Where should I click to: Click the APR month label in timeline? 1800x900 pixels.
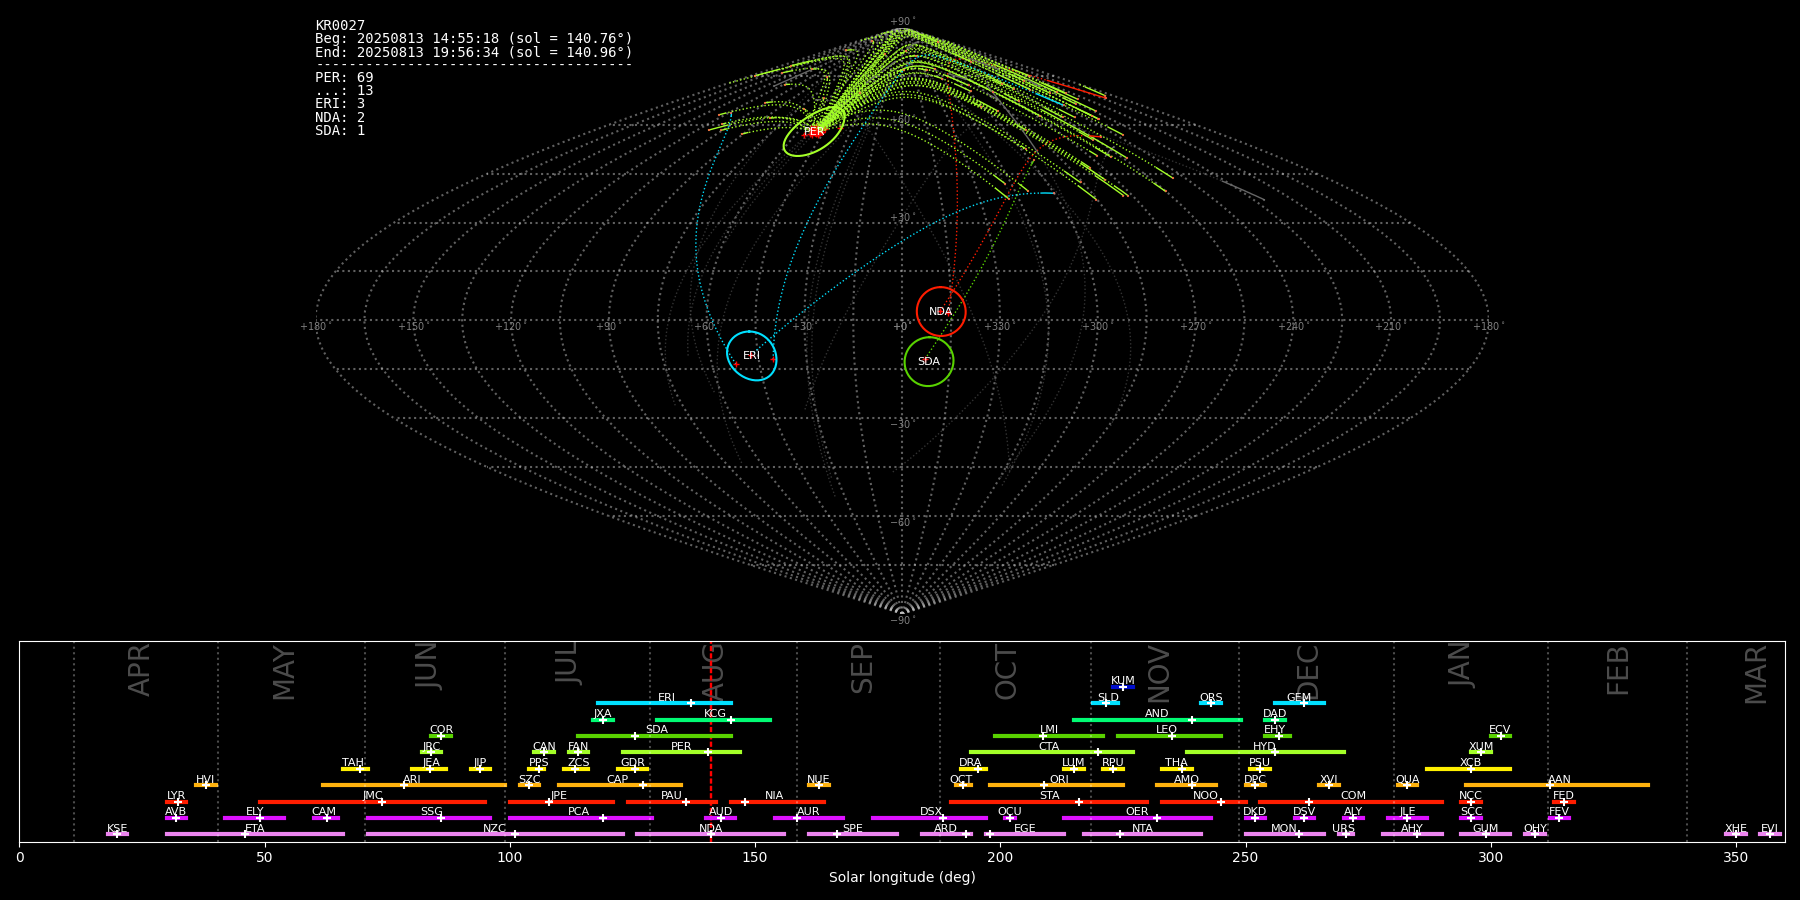(x=139, y=670)
